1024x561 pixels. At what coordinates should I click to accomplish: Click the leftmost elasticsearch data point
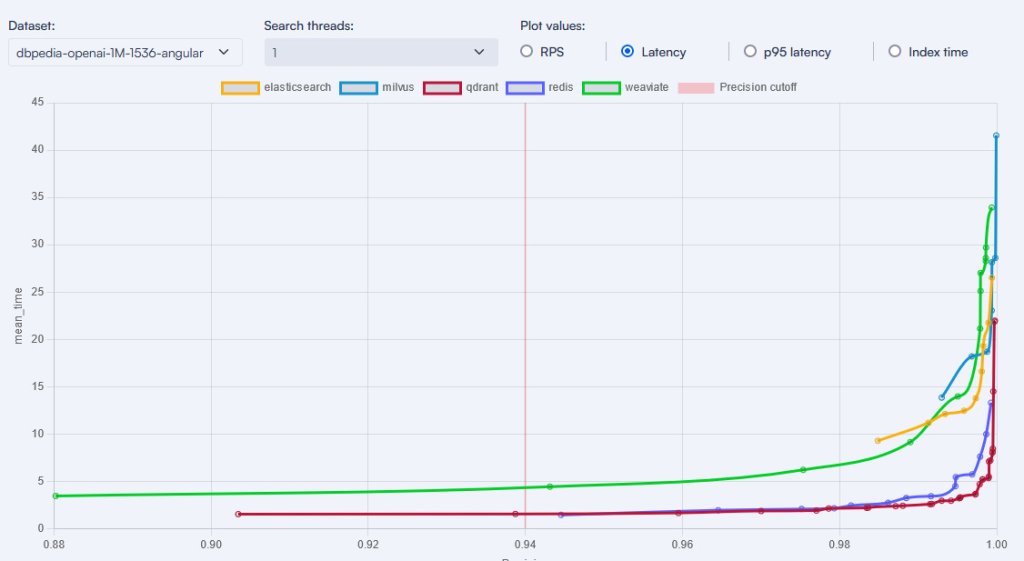[878, 440]
